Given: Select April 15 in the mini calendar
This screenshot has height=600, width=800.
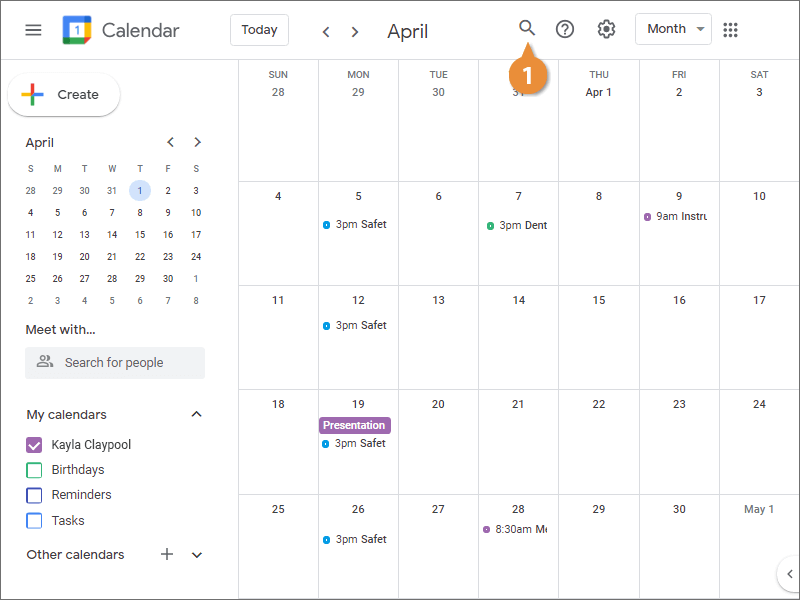Looking at the screenshot, I should click(140, 235).
